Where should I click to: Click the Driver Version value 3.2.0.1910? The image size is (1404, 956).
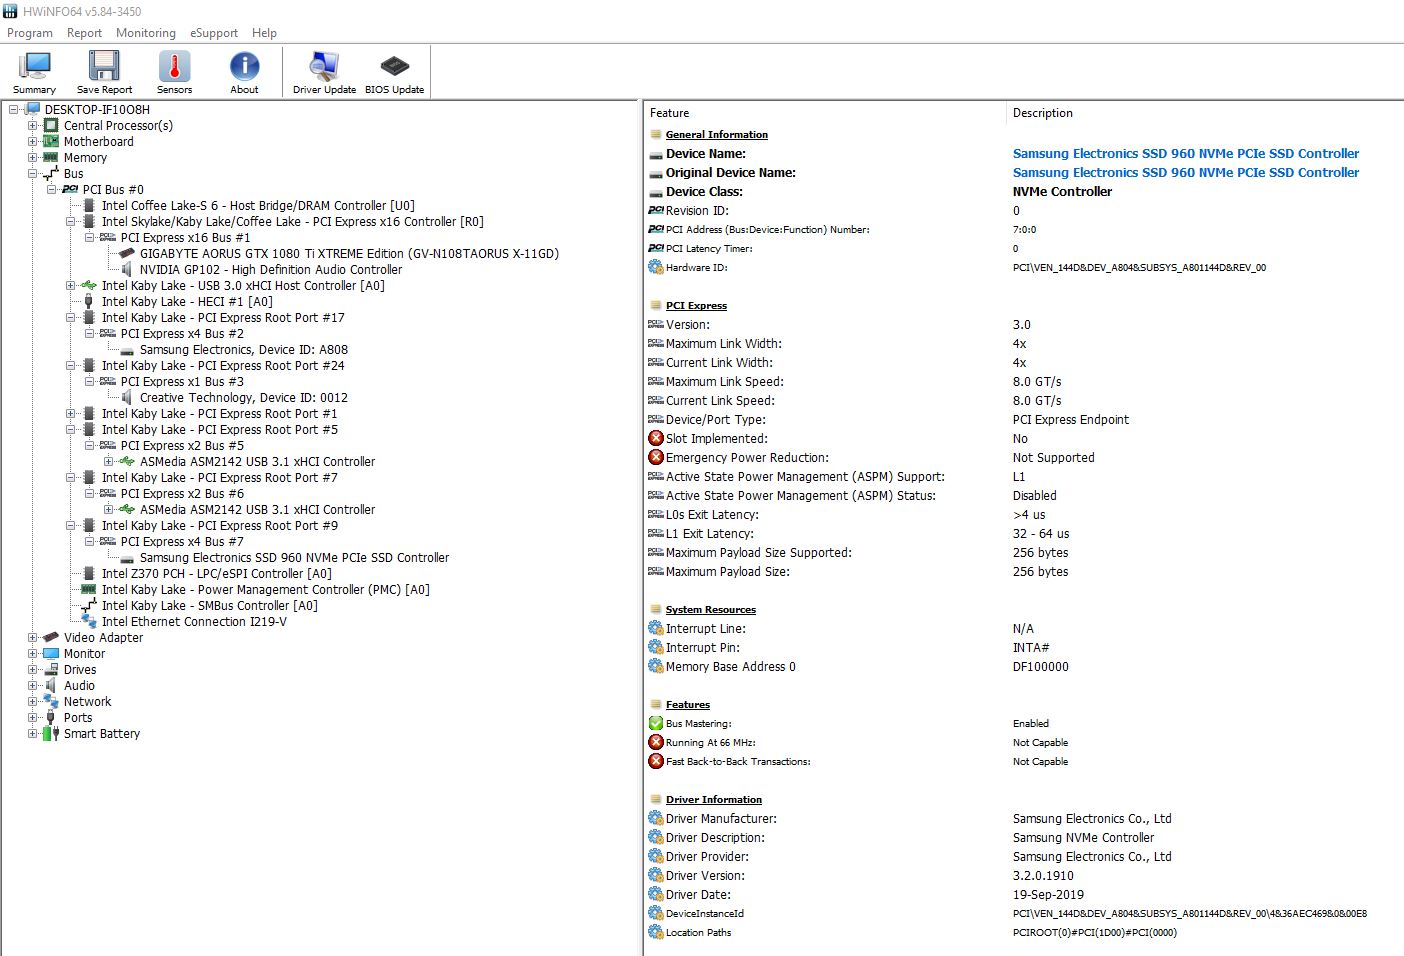[x=1043, y=876]
